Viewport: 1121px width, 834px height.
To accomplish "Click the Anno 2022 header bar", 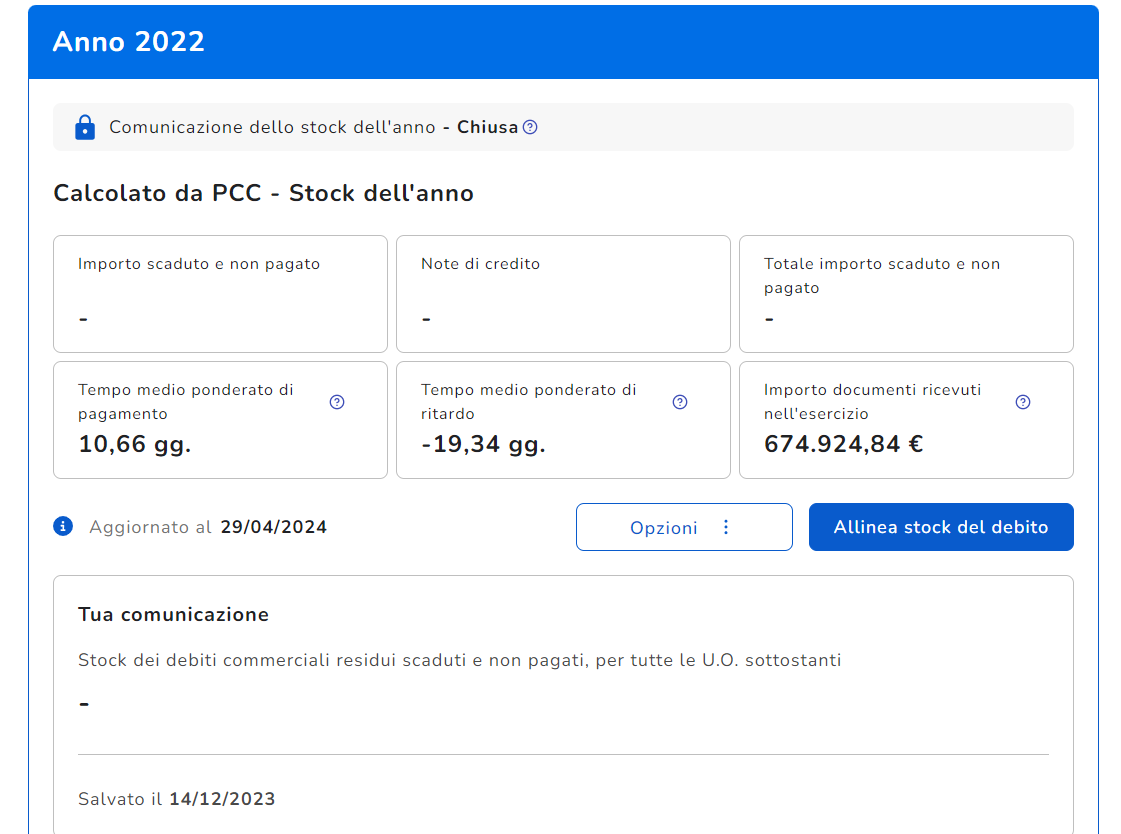I will [x=563, y=42].
